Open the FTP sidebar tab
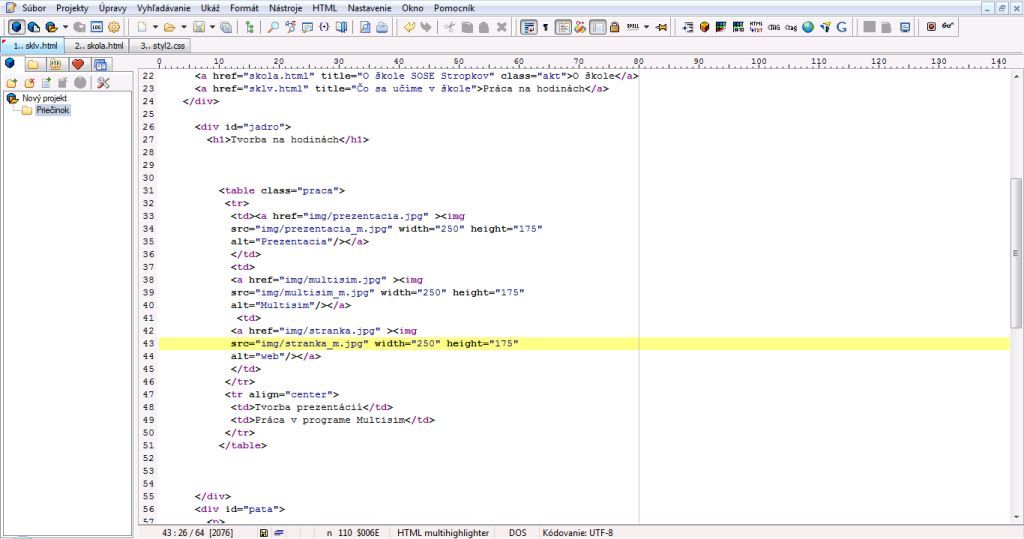This screenshot has height=539, width=1024. (56, 64)
